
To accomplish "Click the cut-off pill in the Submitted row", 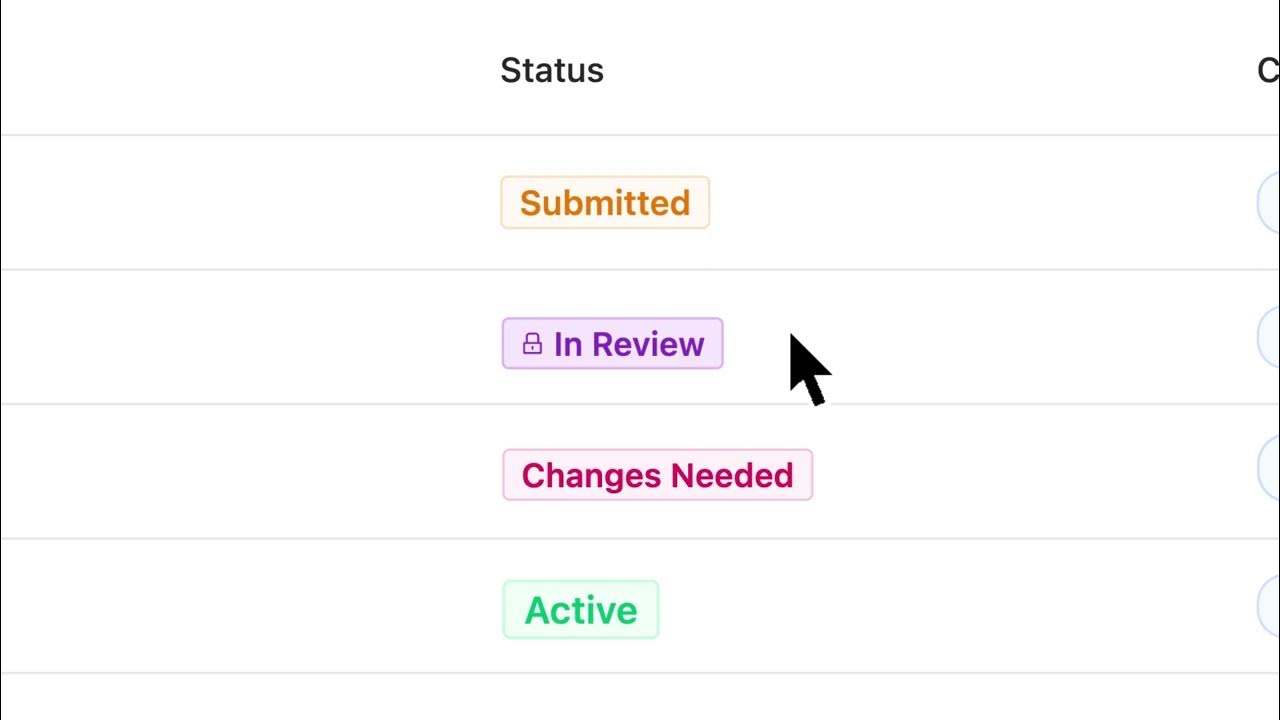I will 1269,203.
